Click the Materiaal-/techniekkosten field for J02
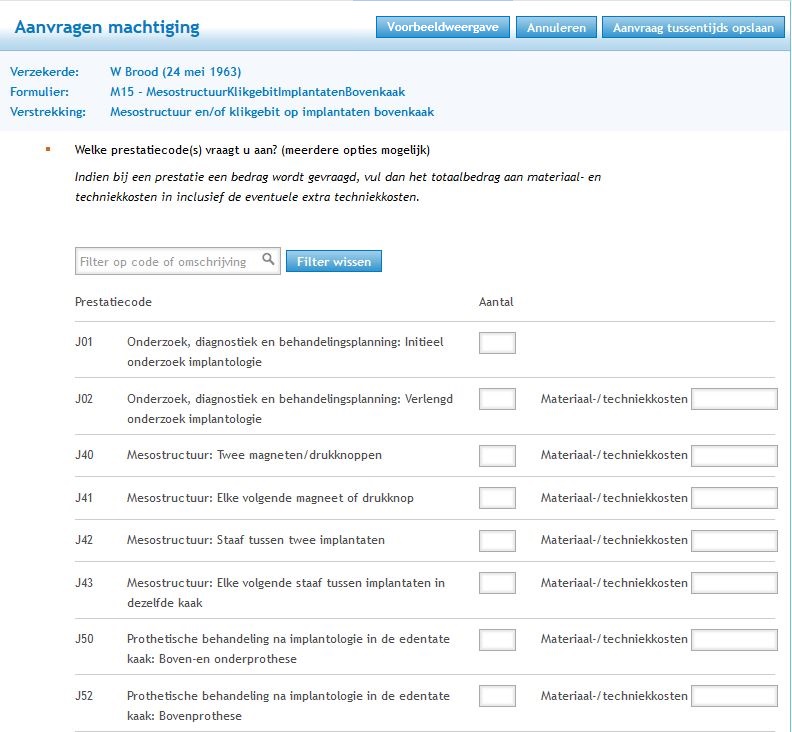Image resolution: width=792 pixels, height=732 pixels. tap(734, 399)
